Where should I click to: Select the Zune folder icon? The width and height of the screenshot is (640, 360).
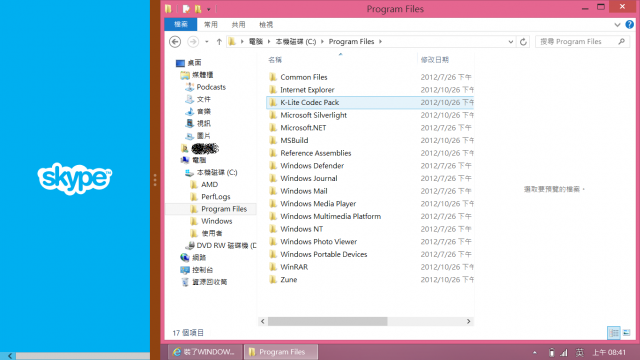273,280
